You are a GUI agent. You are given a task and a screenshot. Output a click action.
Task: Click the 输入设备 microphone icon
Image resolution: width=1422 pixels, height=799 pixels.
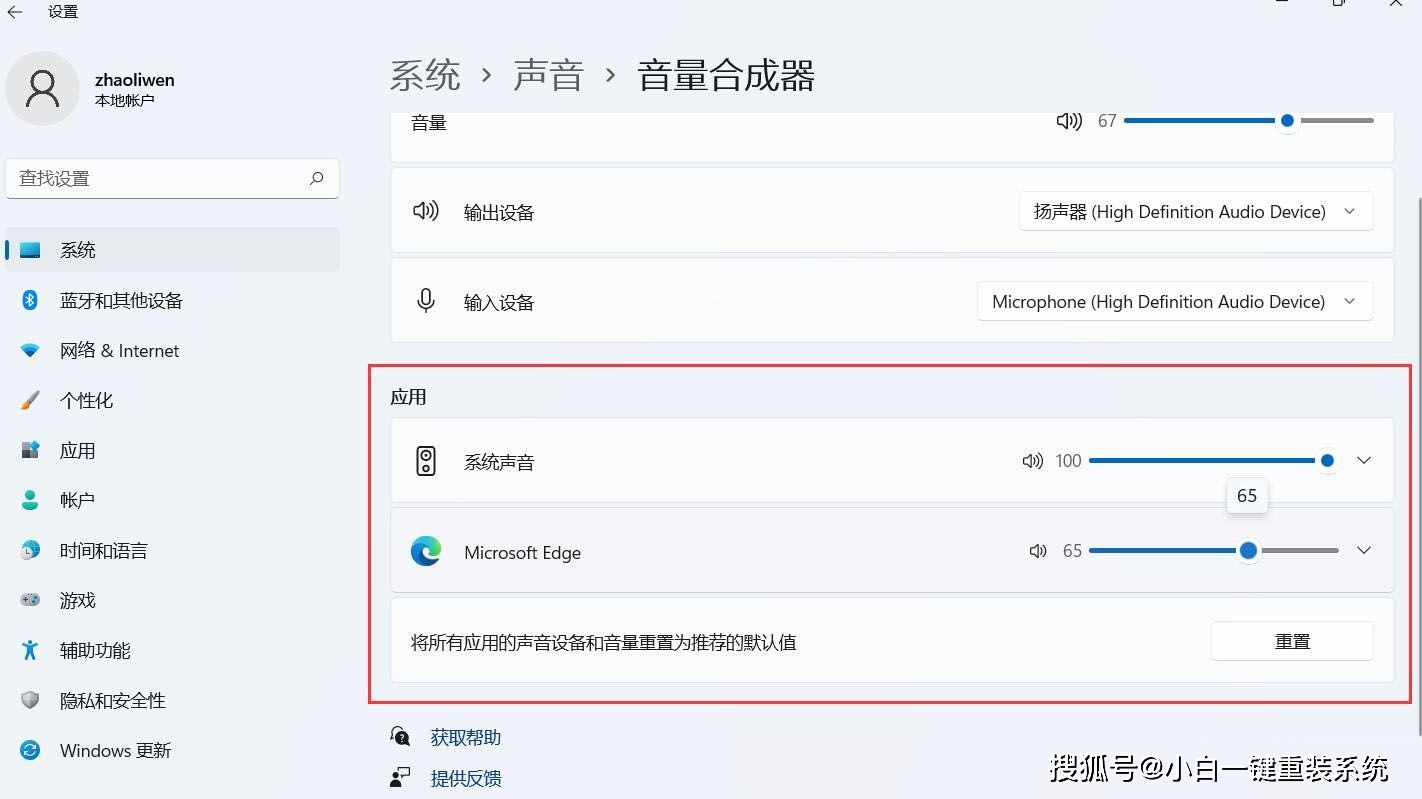[426, 301]
